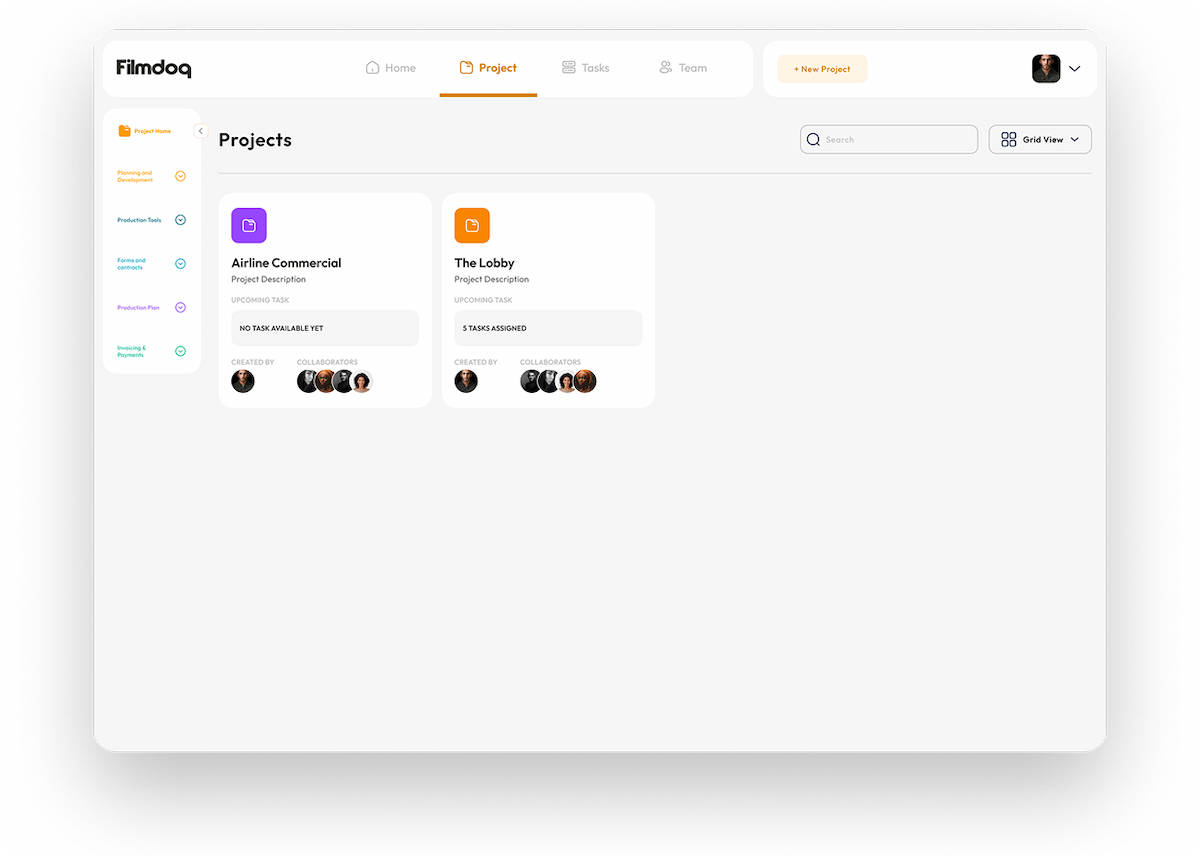
Task: Click the 5 Tasks Assigned box
Action: pyautogui.click(x=548, y=328)
